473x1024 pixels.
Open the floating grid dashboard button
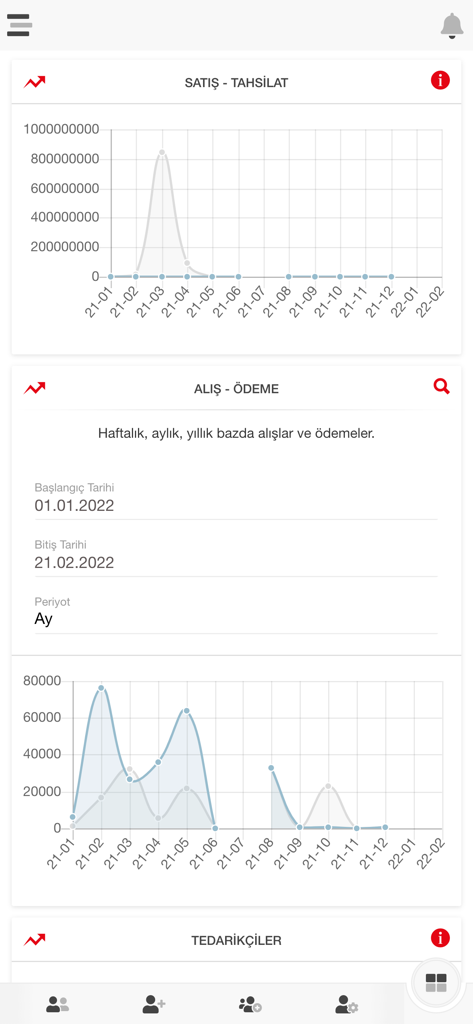[x=436, y=982]
